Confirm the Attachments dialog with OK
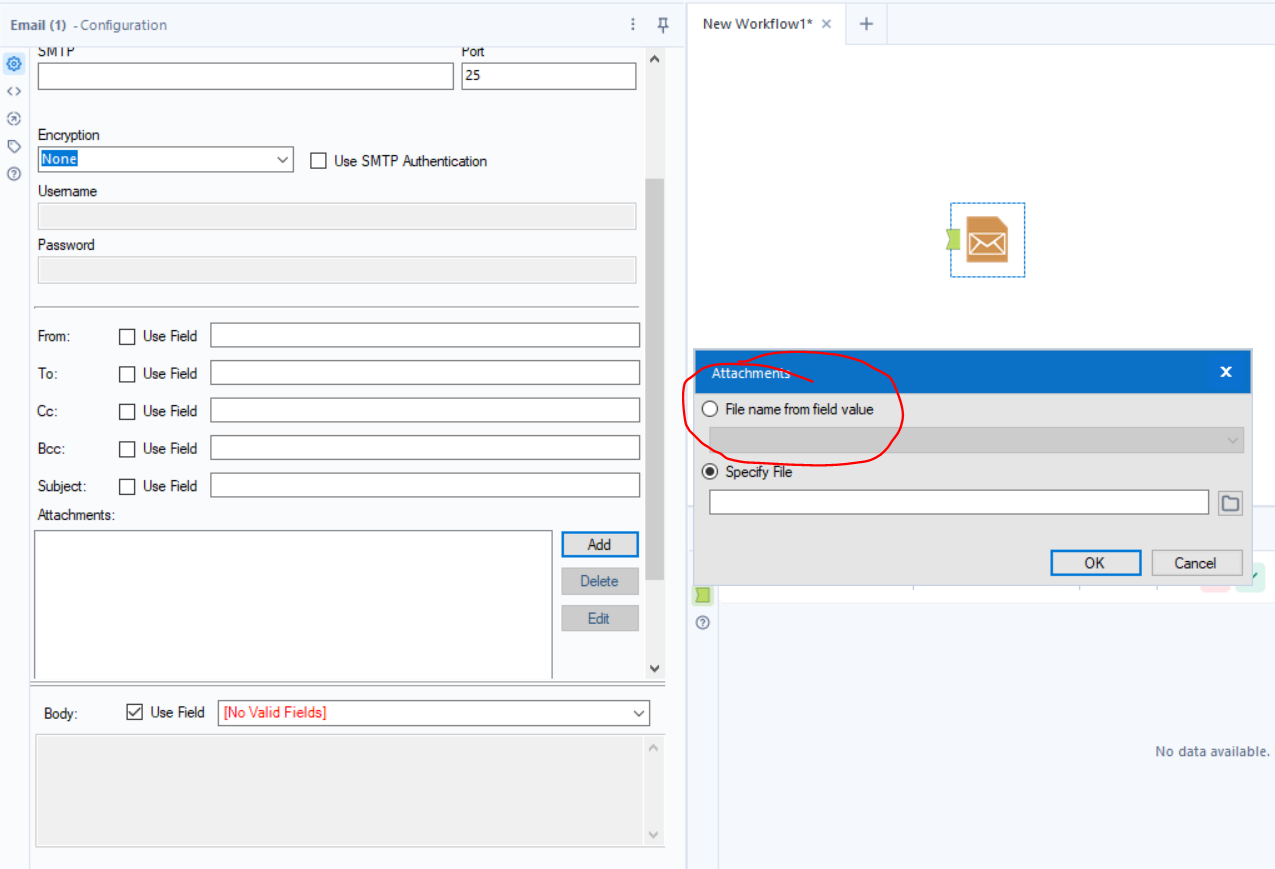Viewport: 1275px width, 869px height. (x=1095, y=562)
